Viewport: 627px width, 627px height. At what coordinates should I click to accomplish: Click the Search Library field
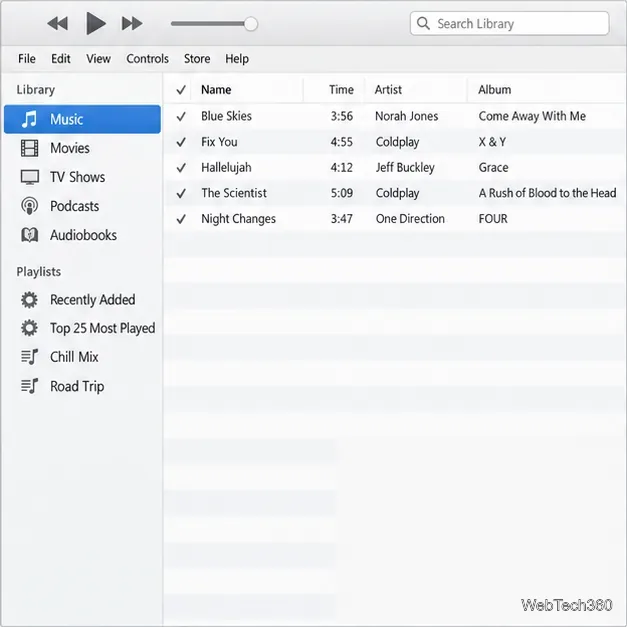[509, 24]
